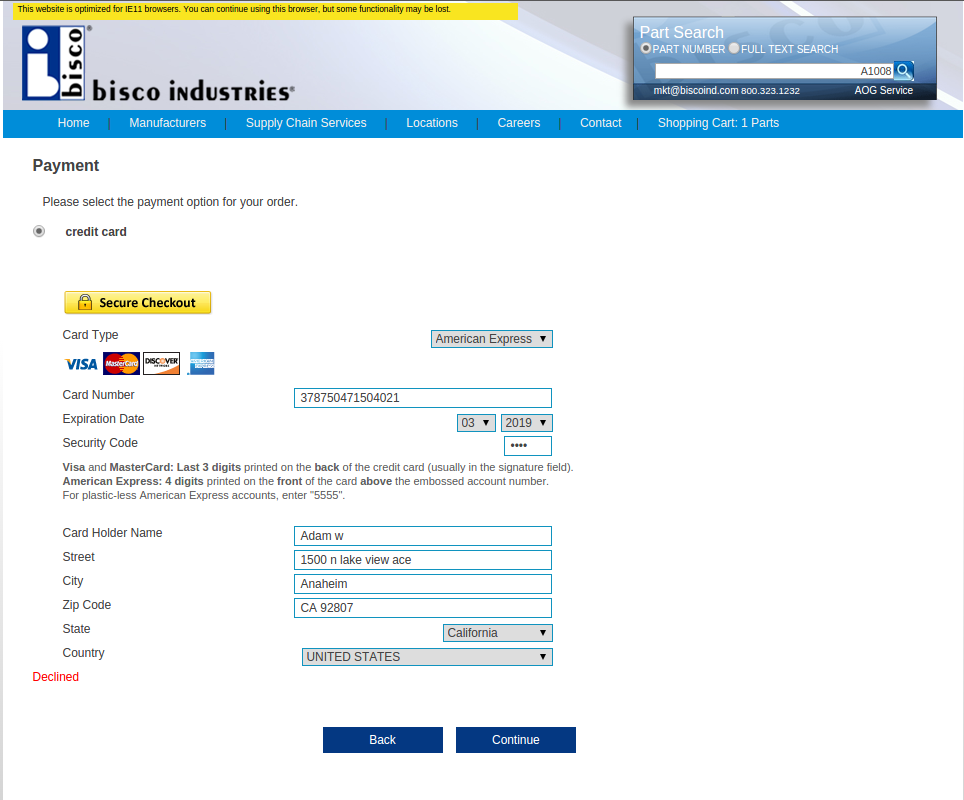The image size is (964, 800).
Task: Click the Discover card logo
Action: [162, 363]
